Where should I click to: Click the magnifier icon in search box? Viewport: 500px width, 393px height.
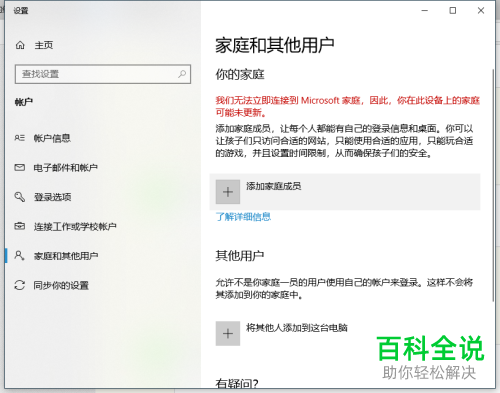coord(182,74)
